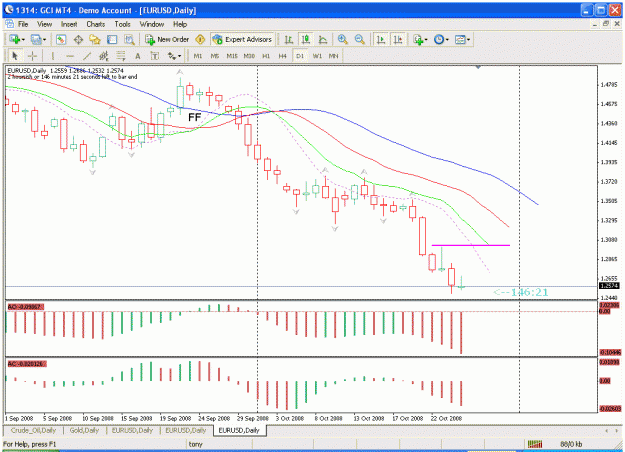The image size is (625, 452).
Task: Toggle the Market Watch window icon
Action: (x=61, y=39)
